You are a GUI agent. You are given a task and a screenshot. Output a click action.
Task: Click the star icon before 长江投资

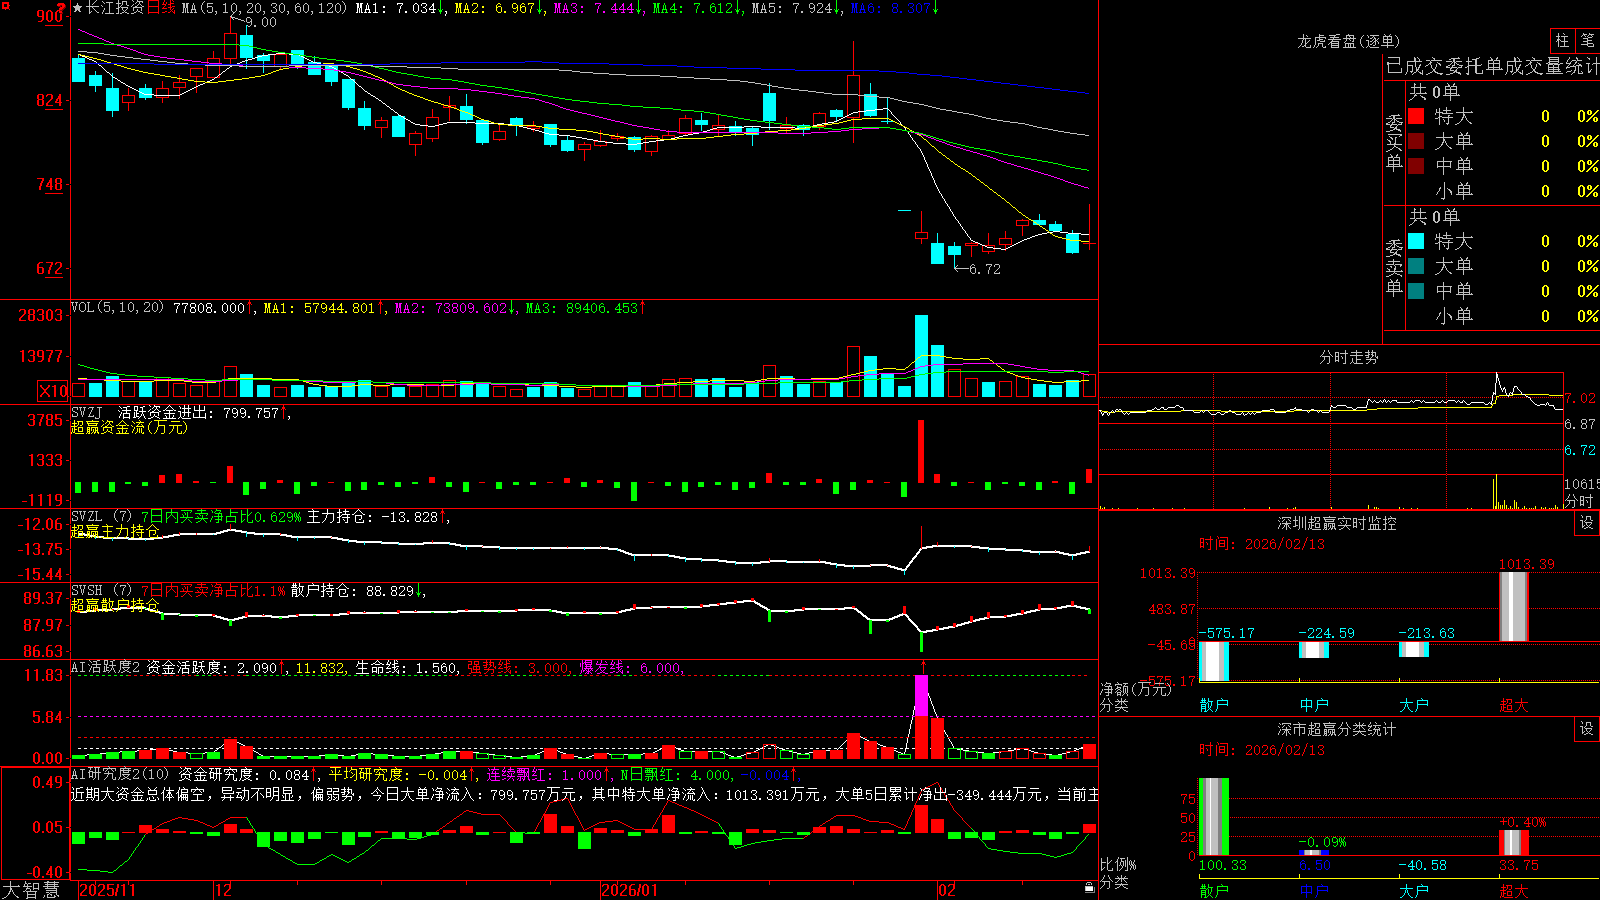(x=77, y=8)
